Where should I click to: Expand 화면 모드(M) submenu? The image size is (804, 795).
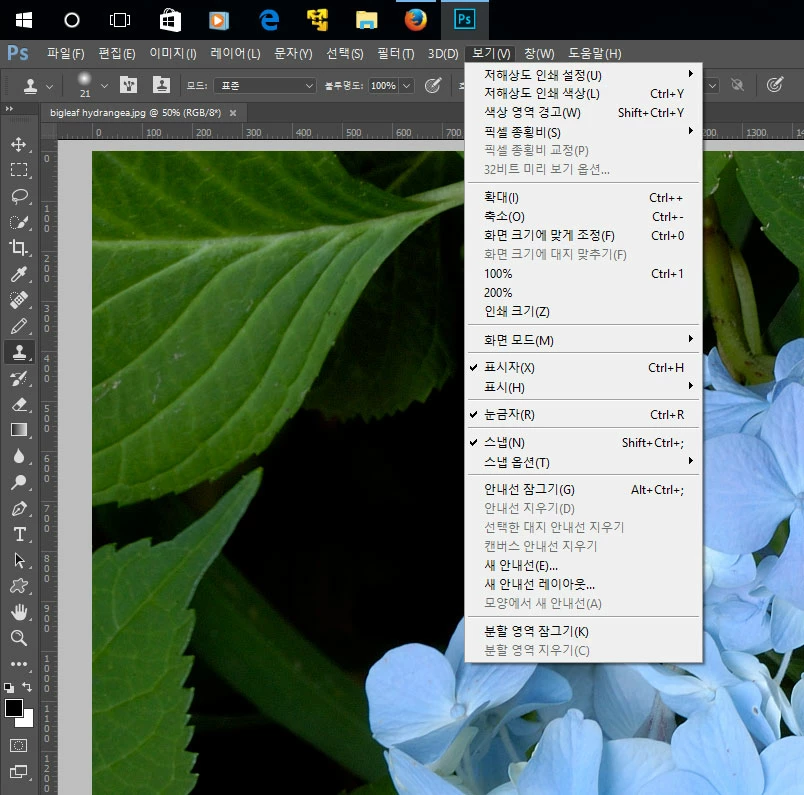tap(584, 340)
